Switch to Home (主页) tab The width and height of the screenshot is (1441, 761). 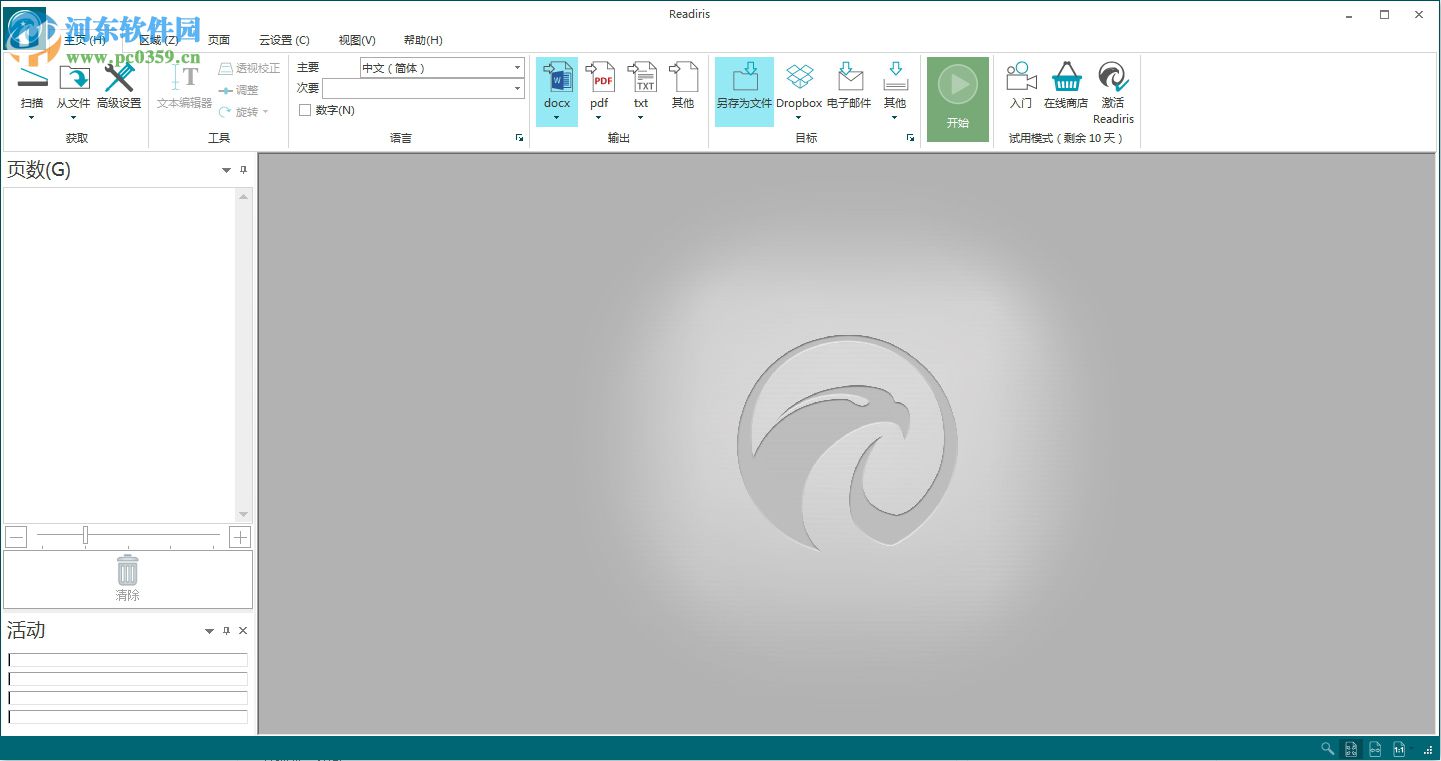click(84, 40)
